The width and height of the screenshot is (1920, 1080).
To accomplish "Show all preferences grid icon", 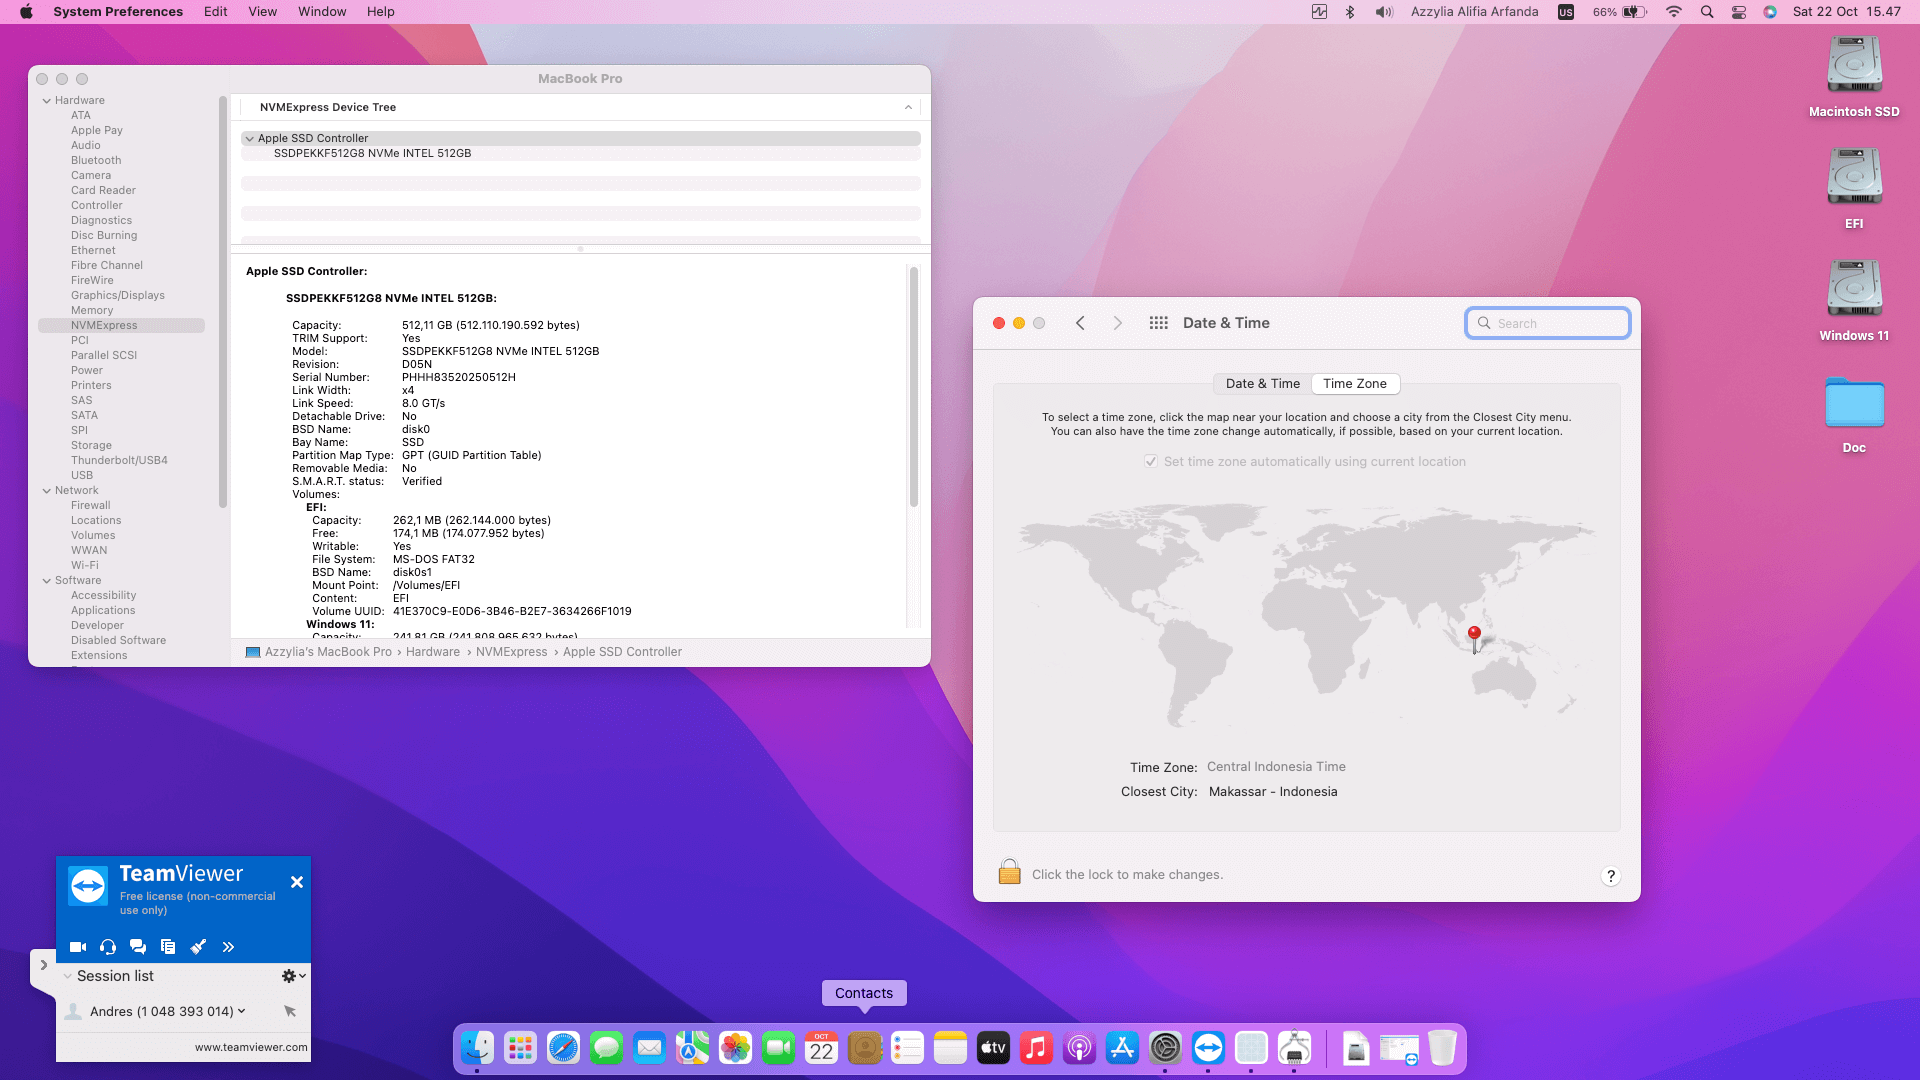I will [x=1158, y=323].
